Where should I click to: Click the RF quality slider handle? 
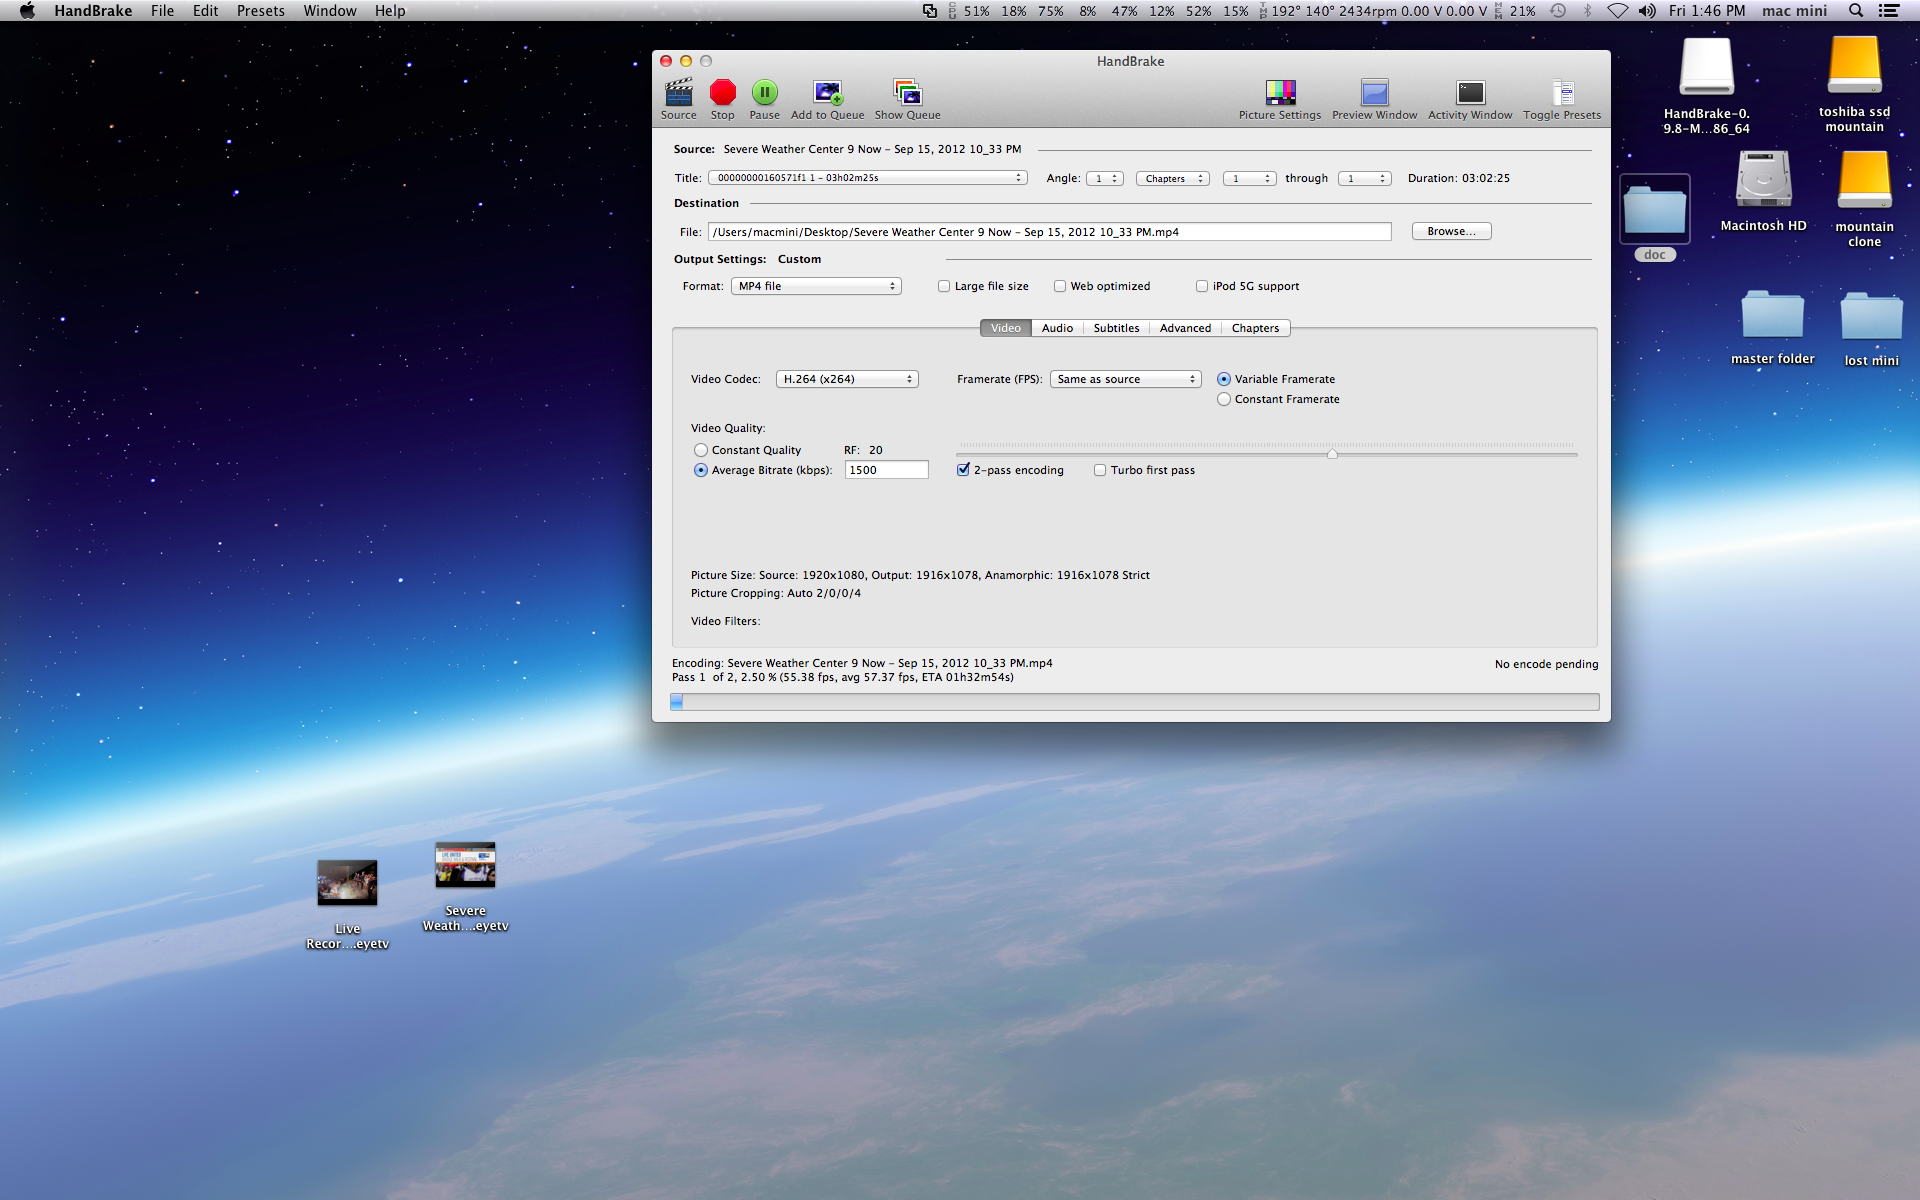point(1332,454)
